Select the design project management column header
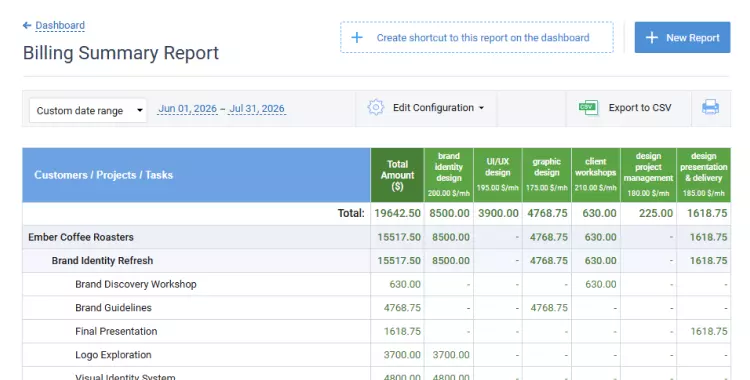 click(x=648, y=175)
